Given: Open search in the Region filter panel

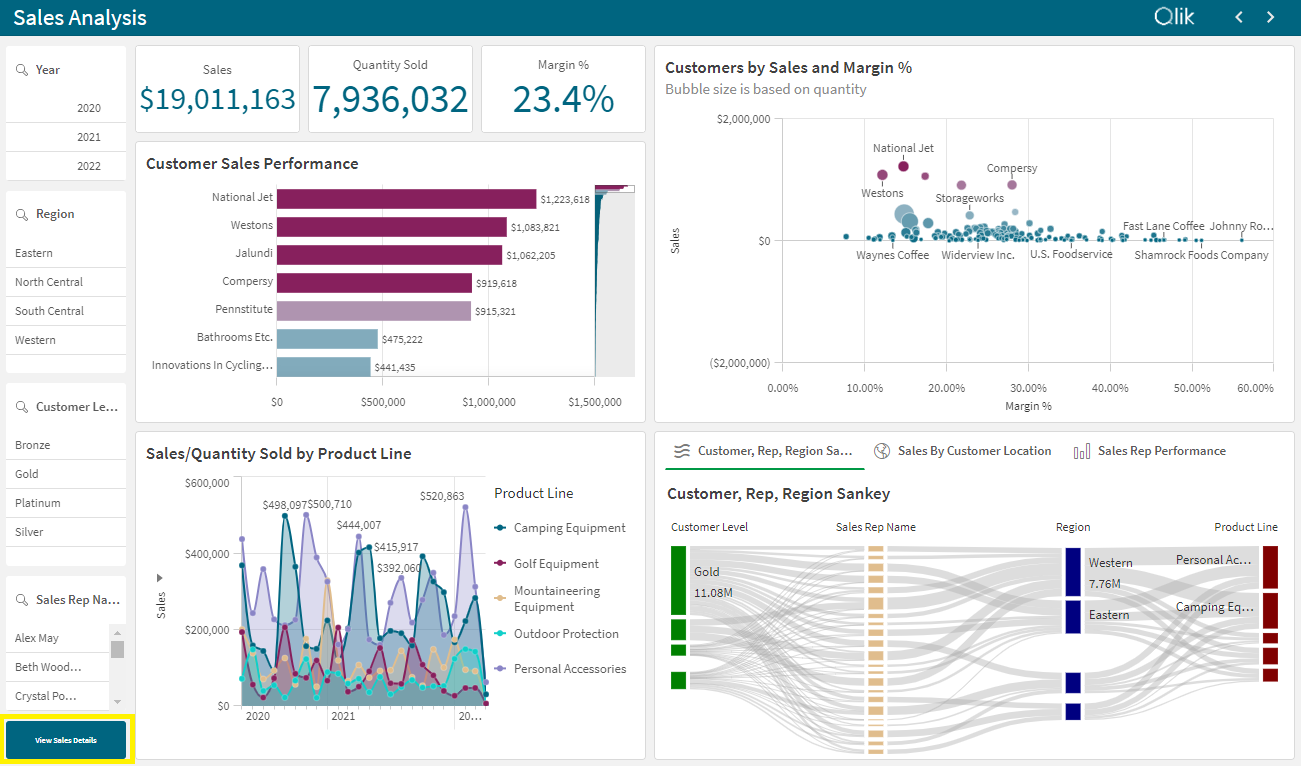Looking at the screenshot, I should tap(23, 213).
